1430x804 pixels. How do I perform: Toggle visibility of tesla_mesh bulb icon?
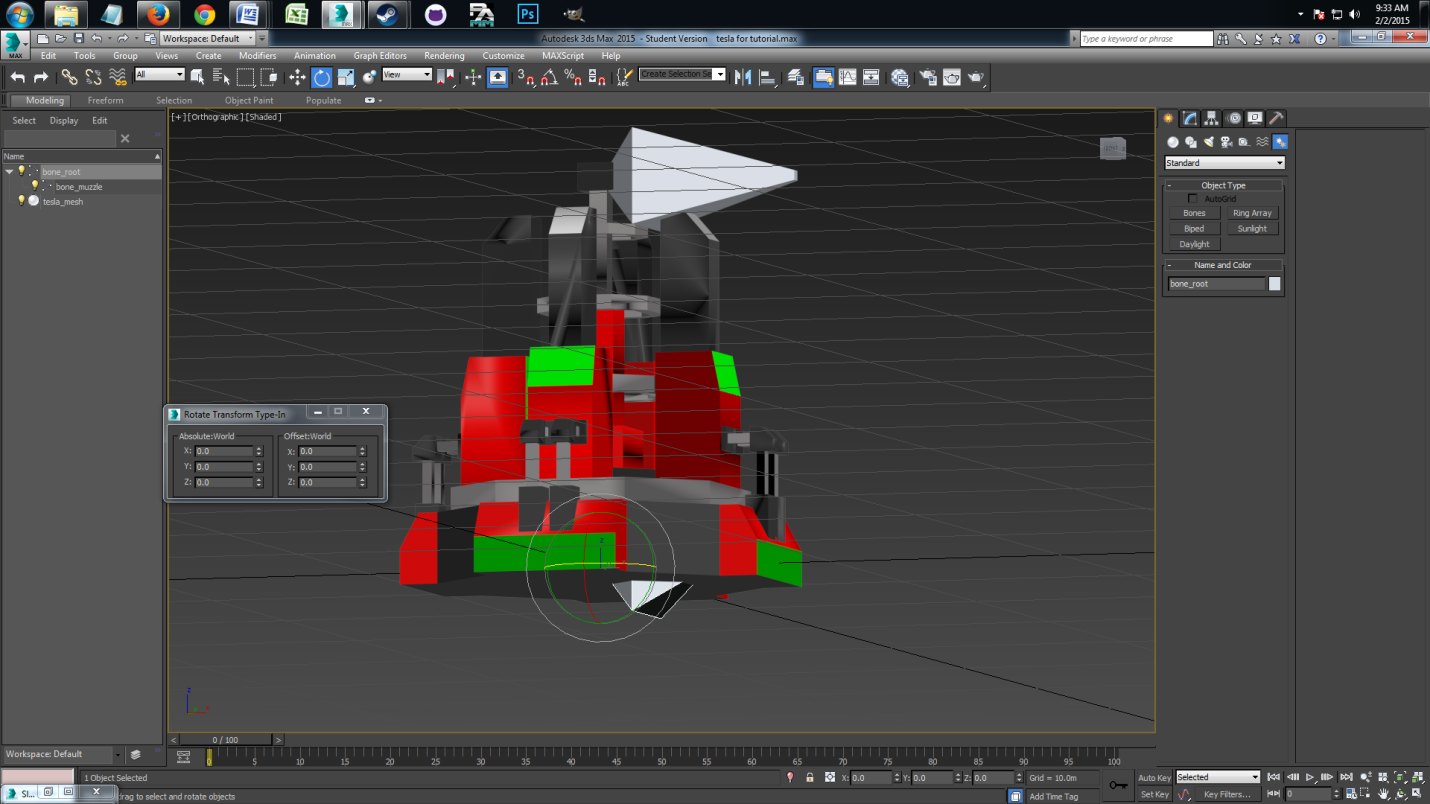[21, 201]
